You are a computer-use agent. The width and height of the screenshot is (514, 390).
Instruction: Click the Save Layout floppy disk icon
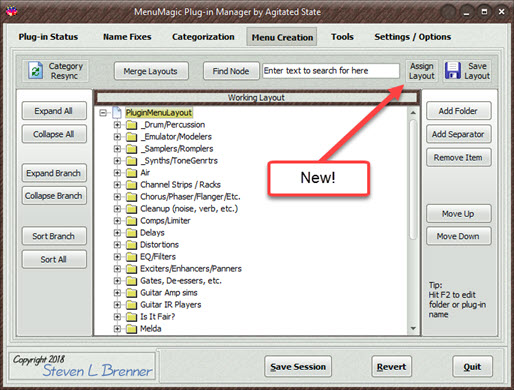(453, 70)
